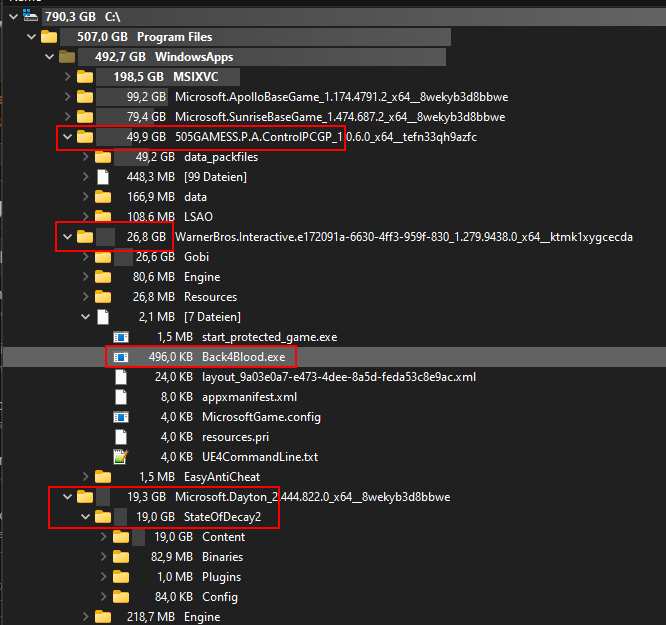Click the MicrosoftGame.config file icon
Image resolution: width=666 pixels, height=625 pixels.
point(121,417)
